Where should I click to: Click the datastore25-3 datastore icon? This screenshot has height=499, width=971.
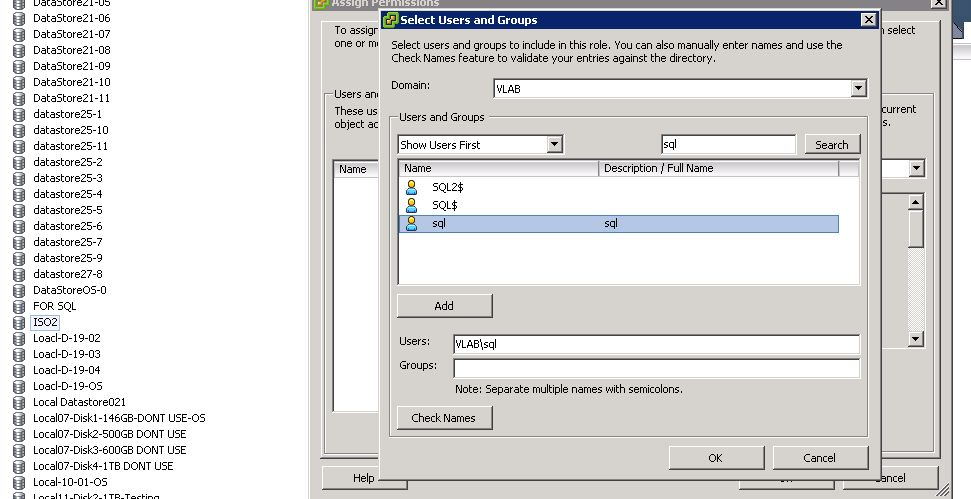19,178
